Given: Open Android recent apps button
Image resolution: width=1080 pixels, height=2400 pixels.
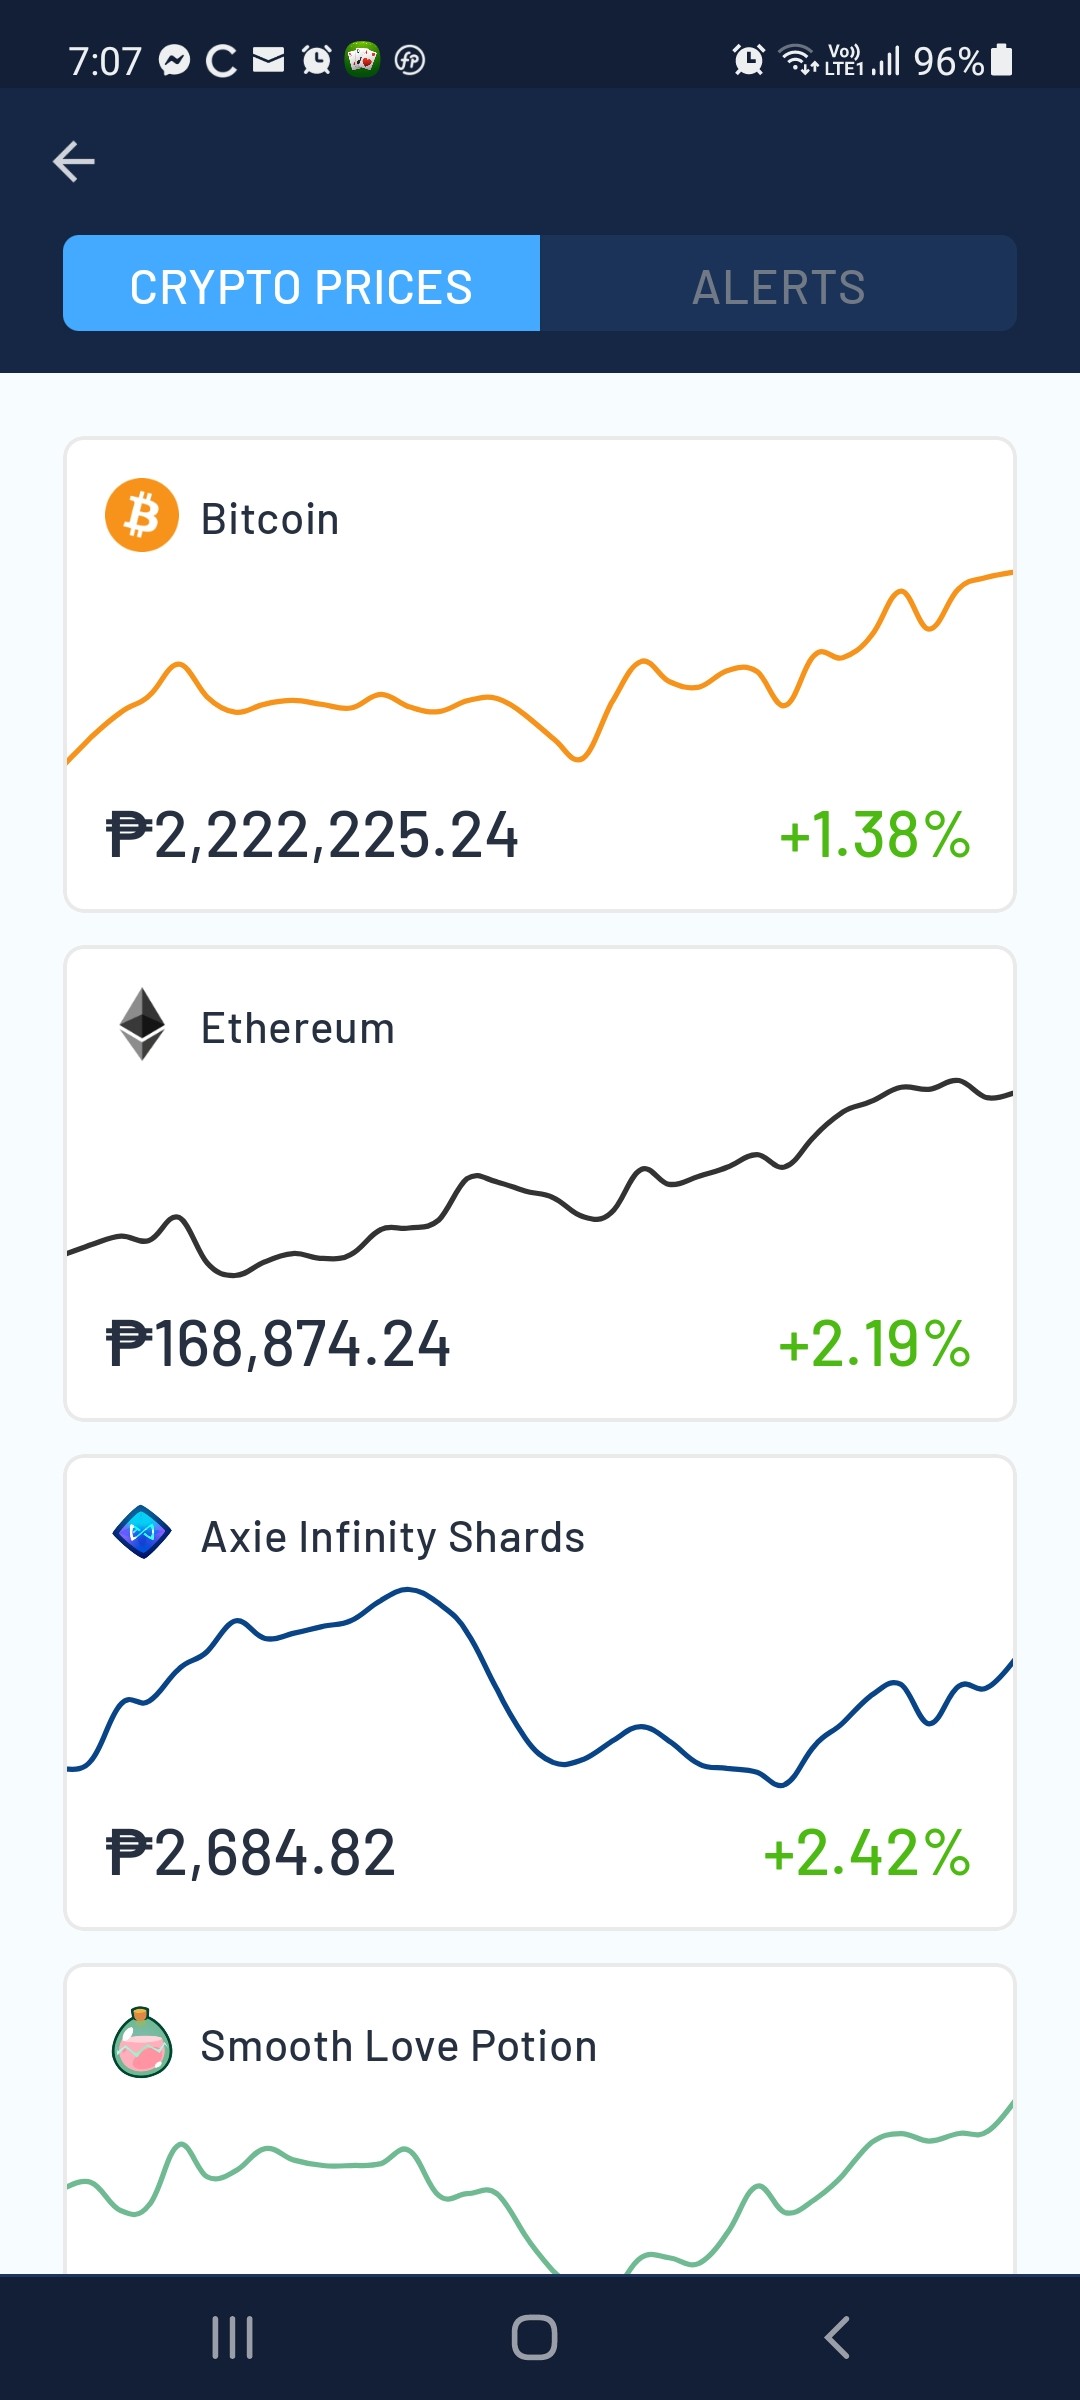Looking at the screenshot, I should (233, 2338).
